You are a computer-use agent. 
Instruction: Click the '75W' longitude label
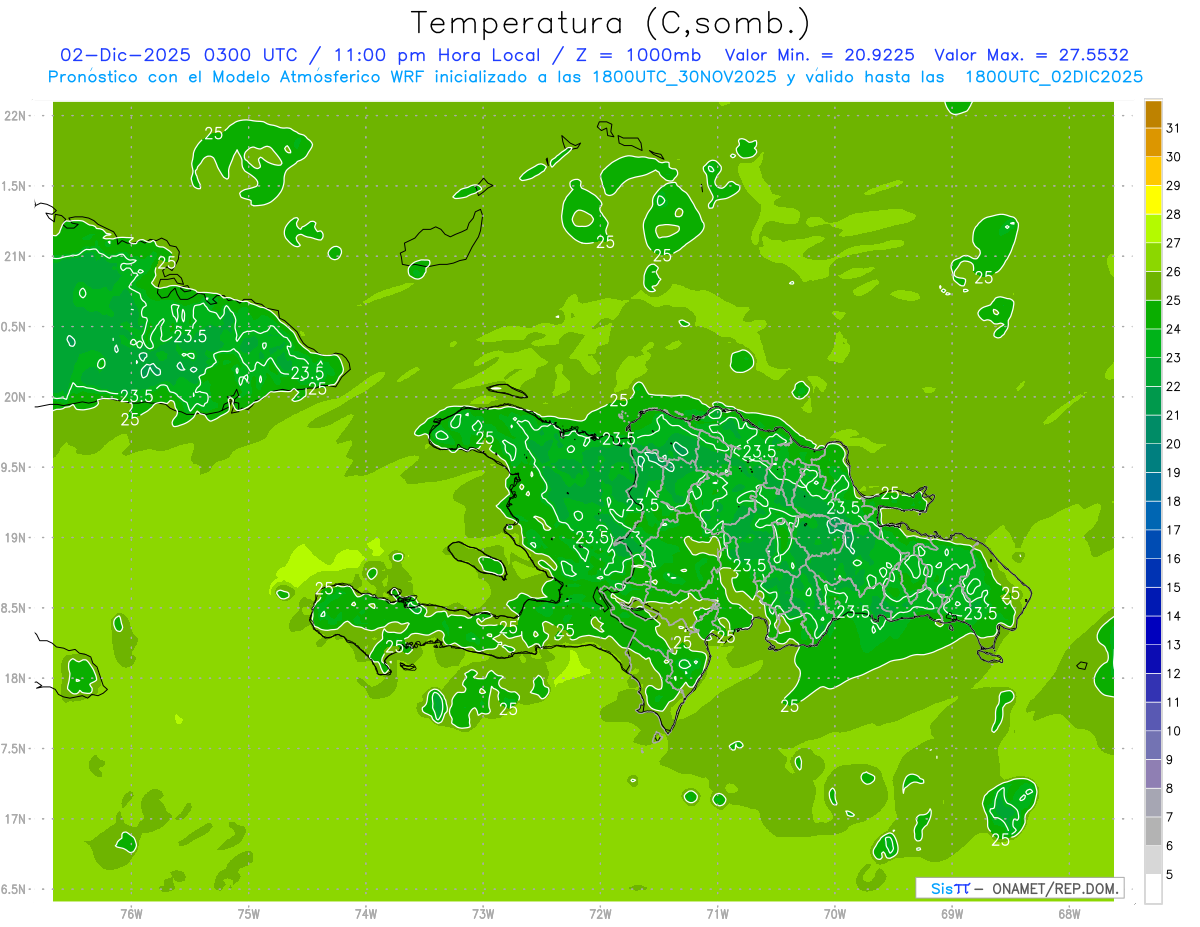(249, 913)
